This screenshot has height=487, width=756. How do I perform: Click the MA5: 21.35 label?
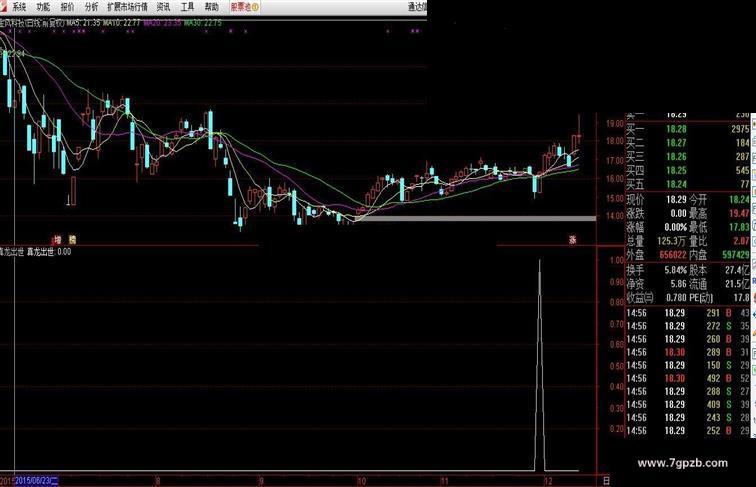(x=83, y=22)
